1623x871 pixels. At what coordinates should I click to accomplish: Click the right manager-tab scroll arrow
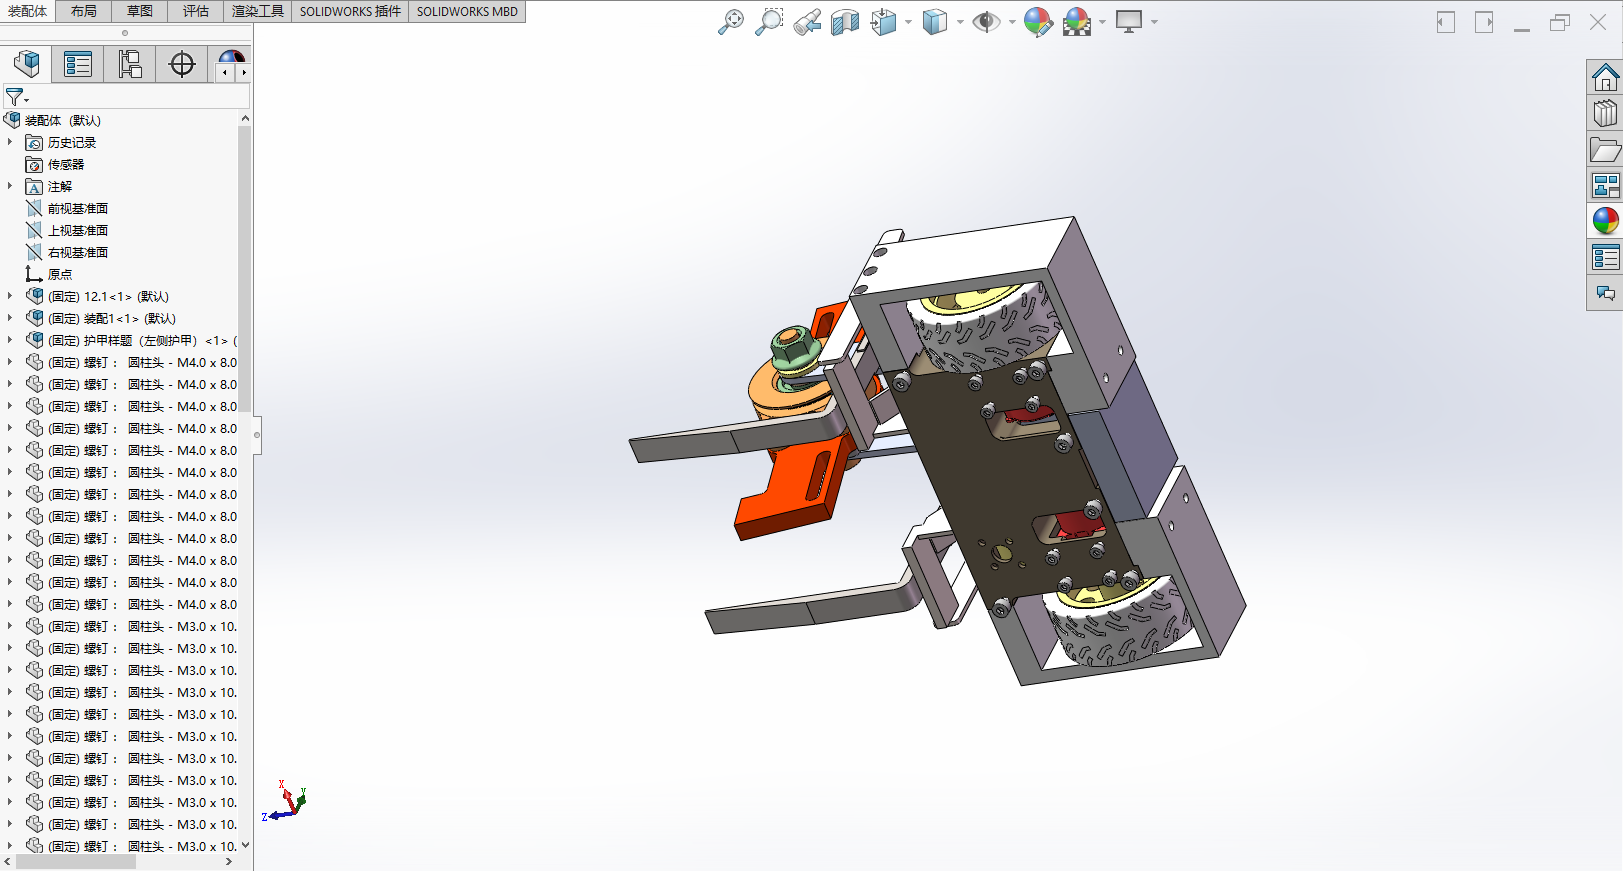pyautogui.click(x=243, y=72)
